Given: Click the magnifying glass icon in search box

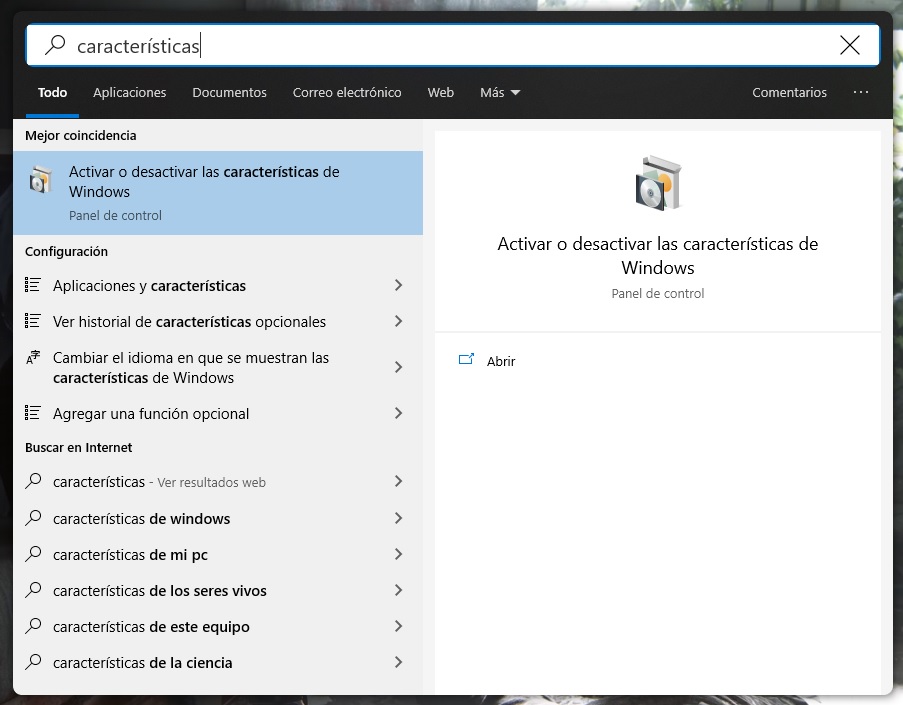Looking at the screenshot, I should [x=56, y=45].
